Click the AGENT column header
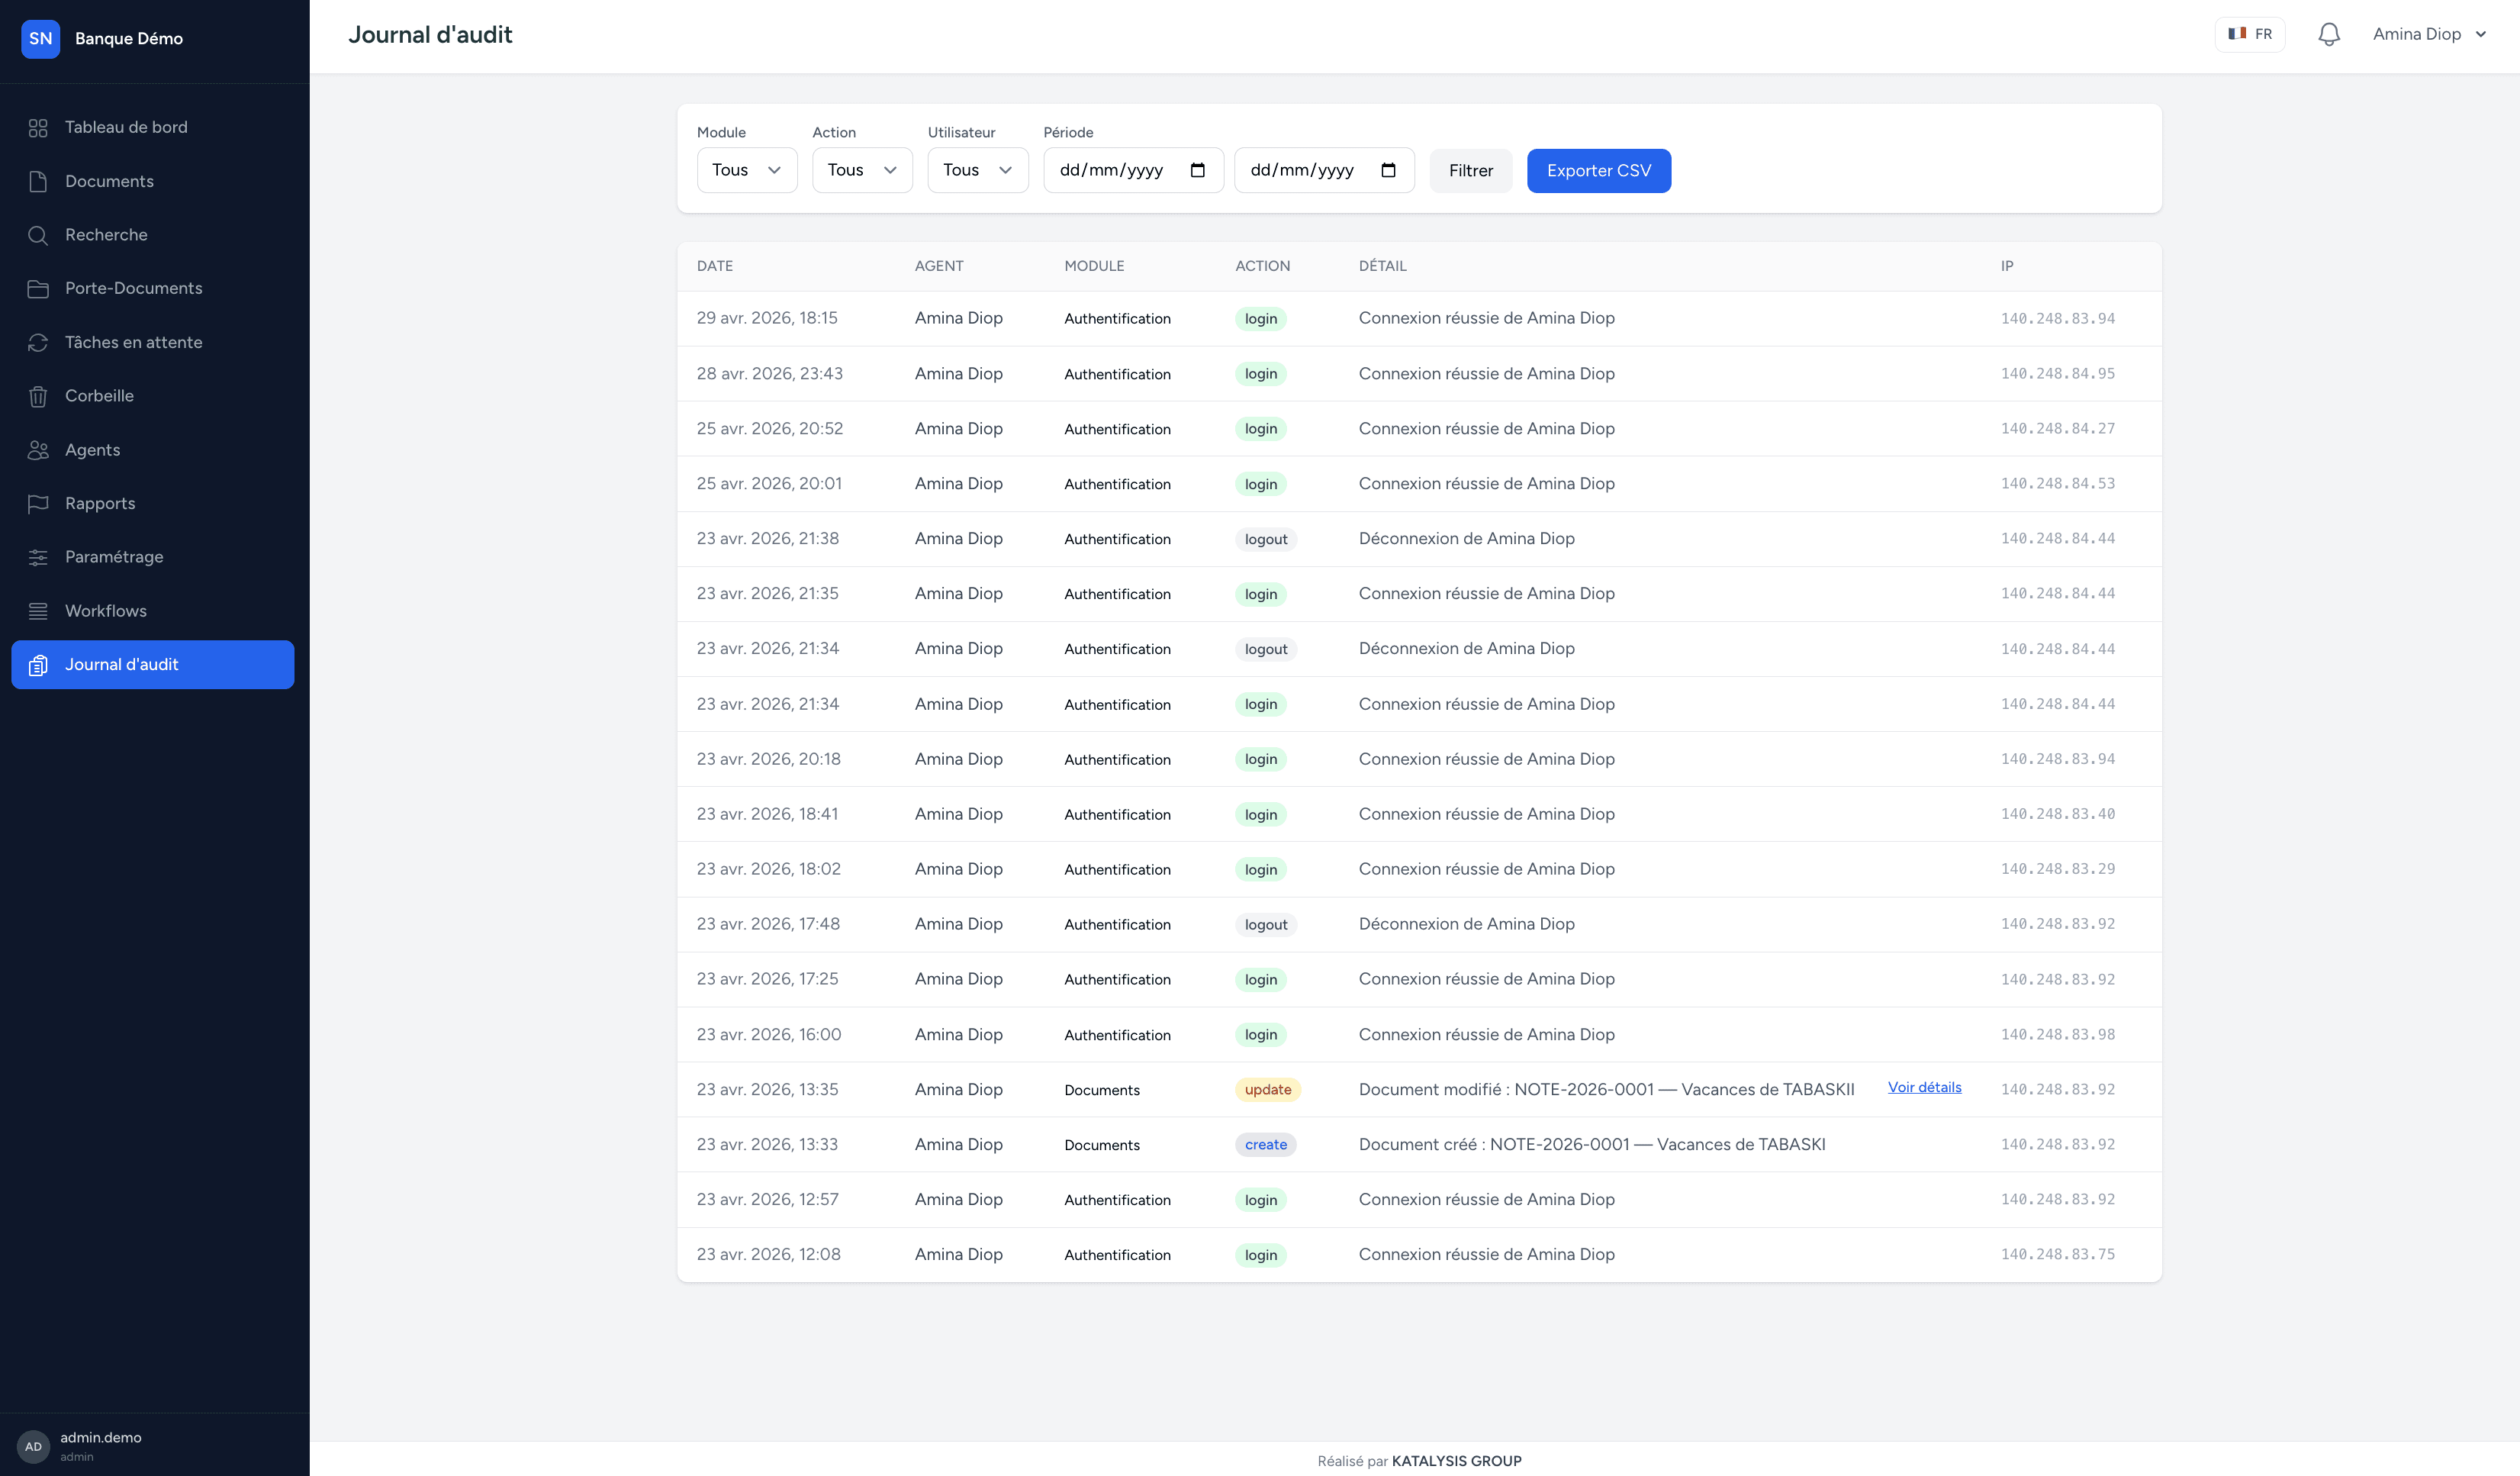 (939, 266)
